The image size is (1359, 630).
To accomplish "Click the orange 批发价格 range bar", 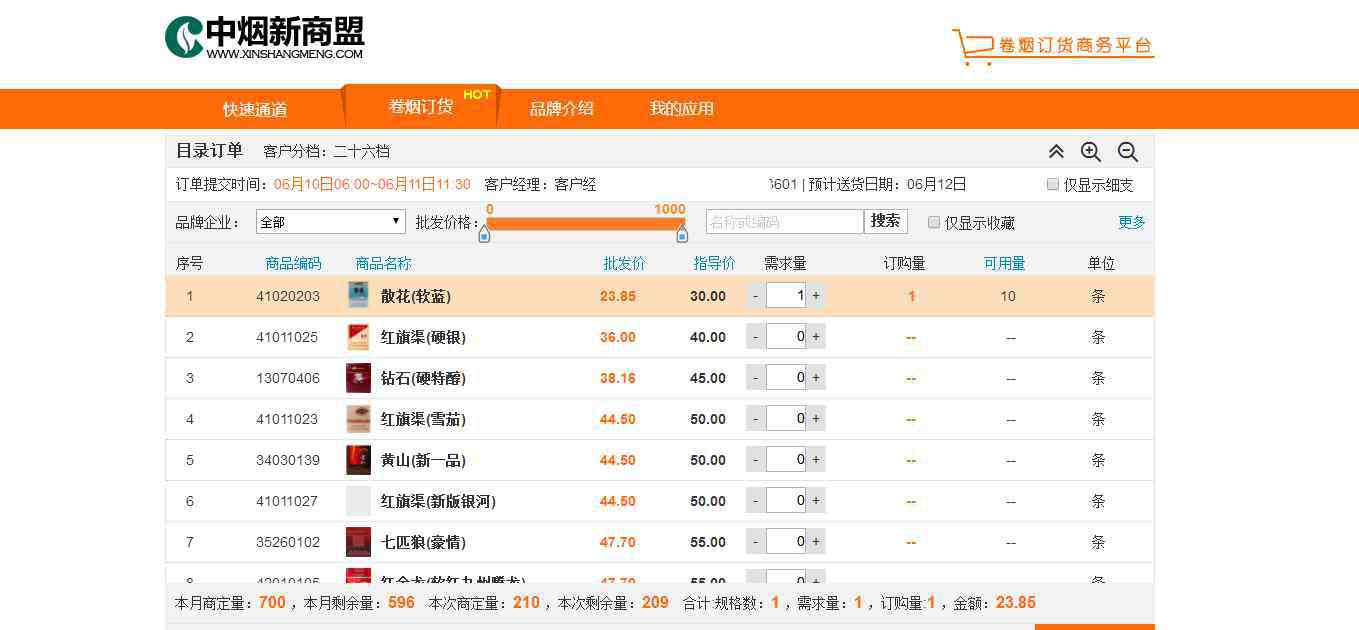I will coord(585,224).
